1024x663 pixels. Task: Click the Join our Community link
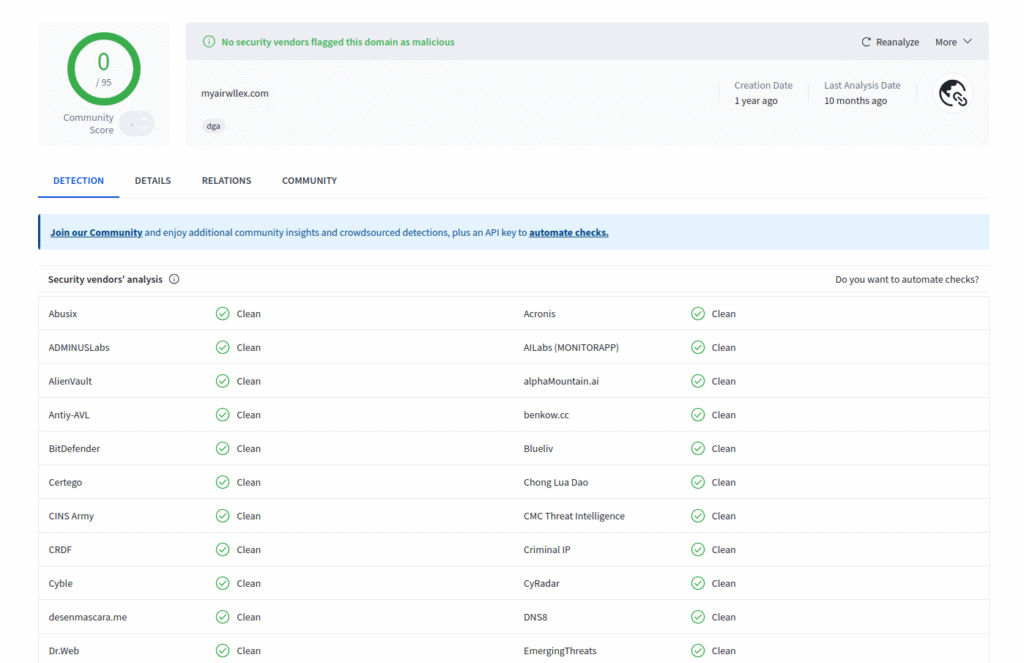tap(95, 231)
